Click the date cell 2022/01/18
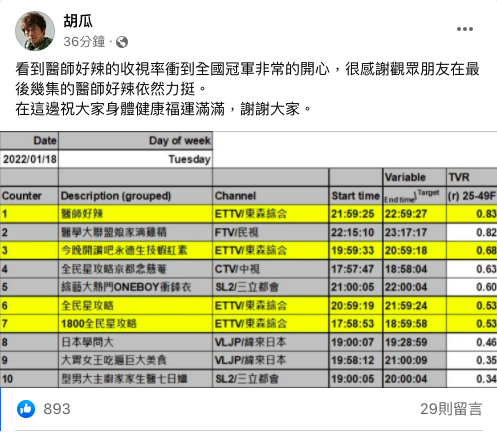Screen dimensions: 497x432 [29, 159]
